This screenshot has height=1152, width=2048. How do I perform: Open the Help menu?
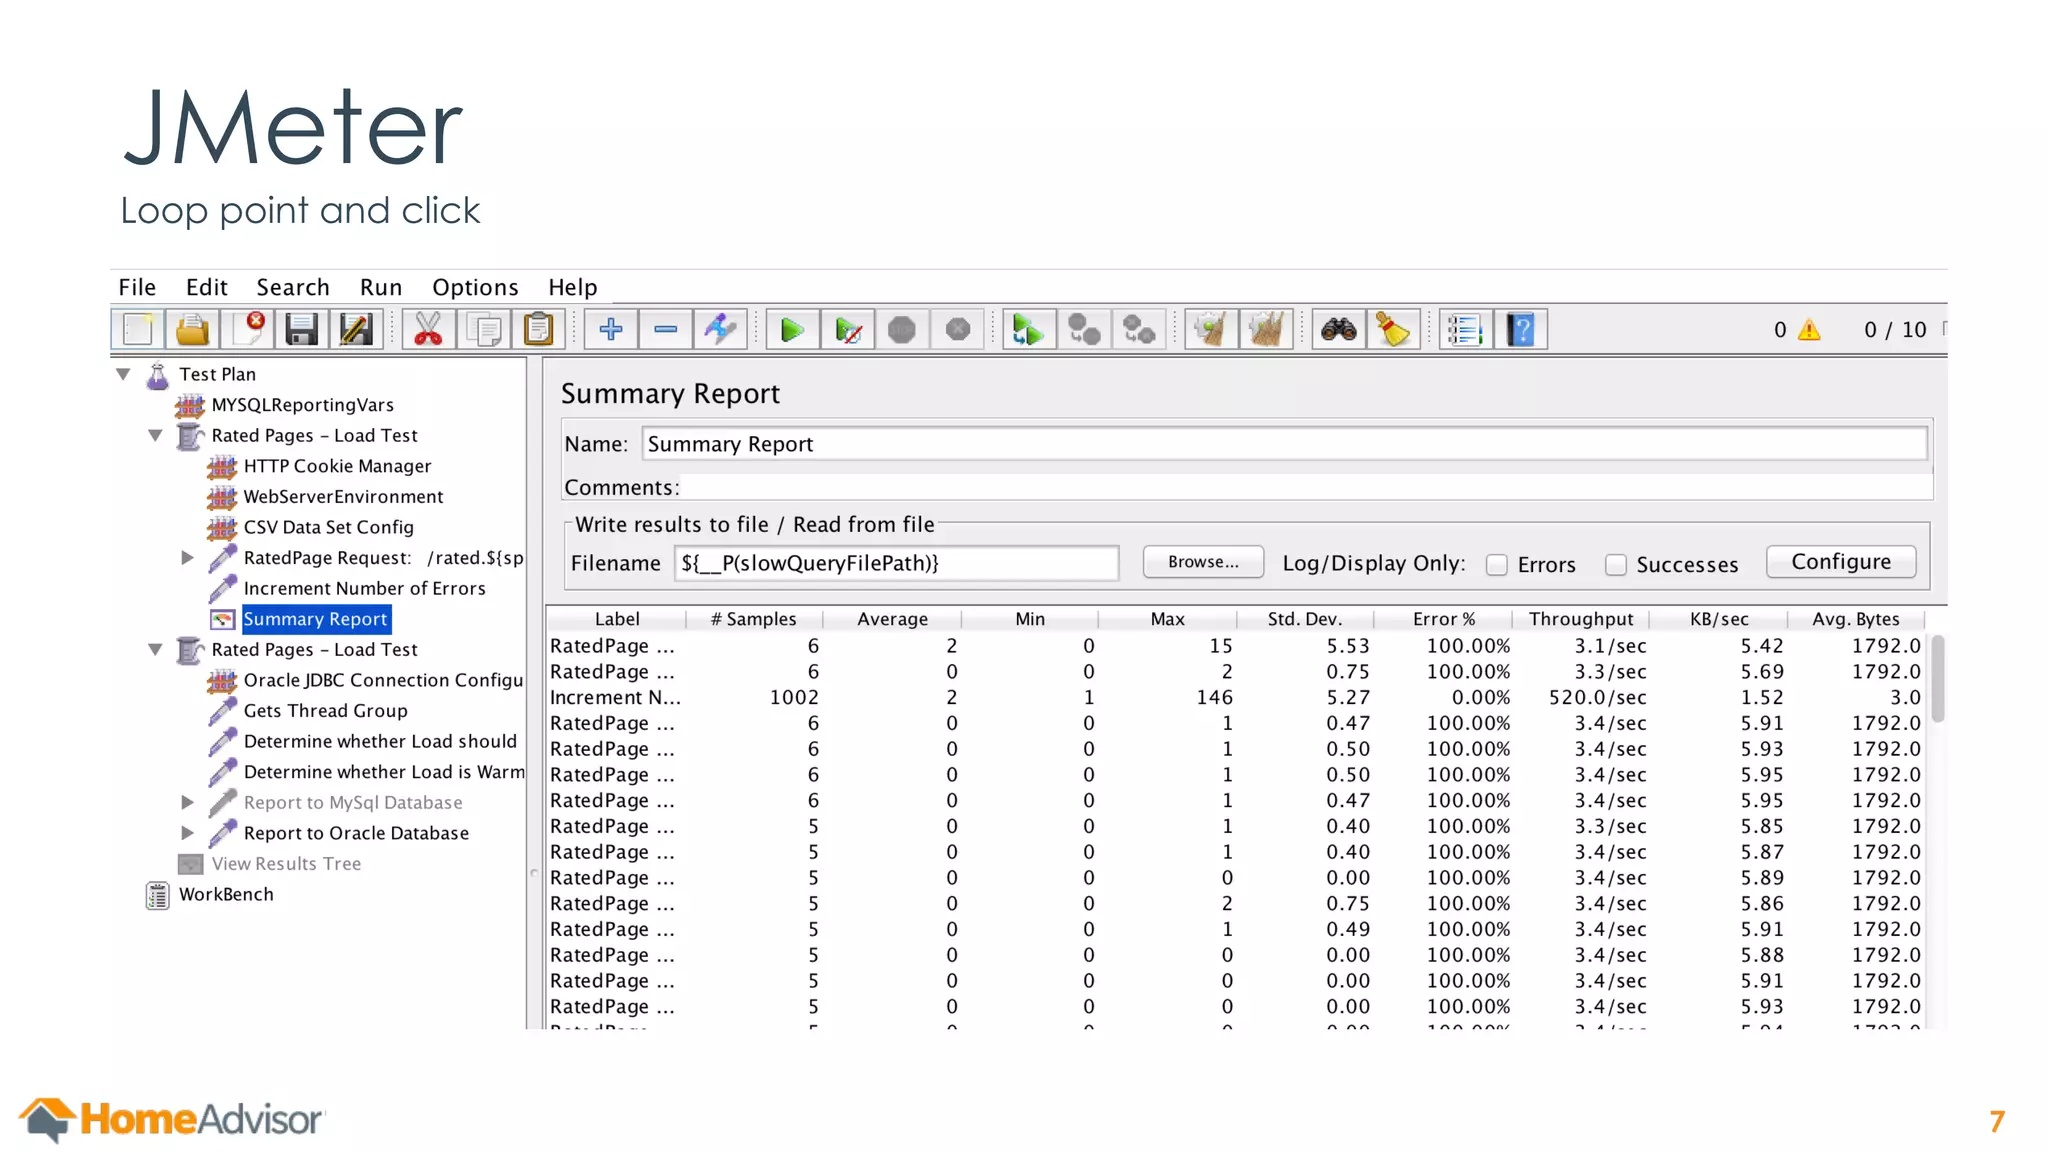pyautogui.click(x=573, y=287)
